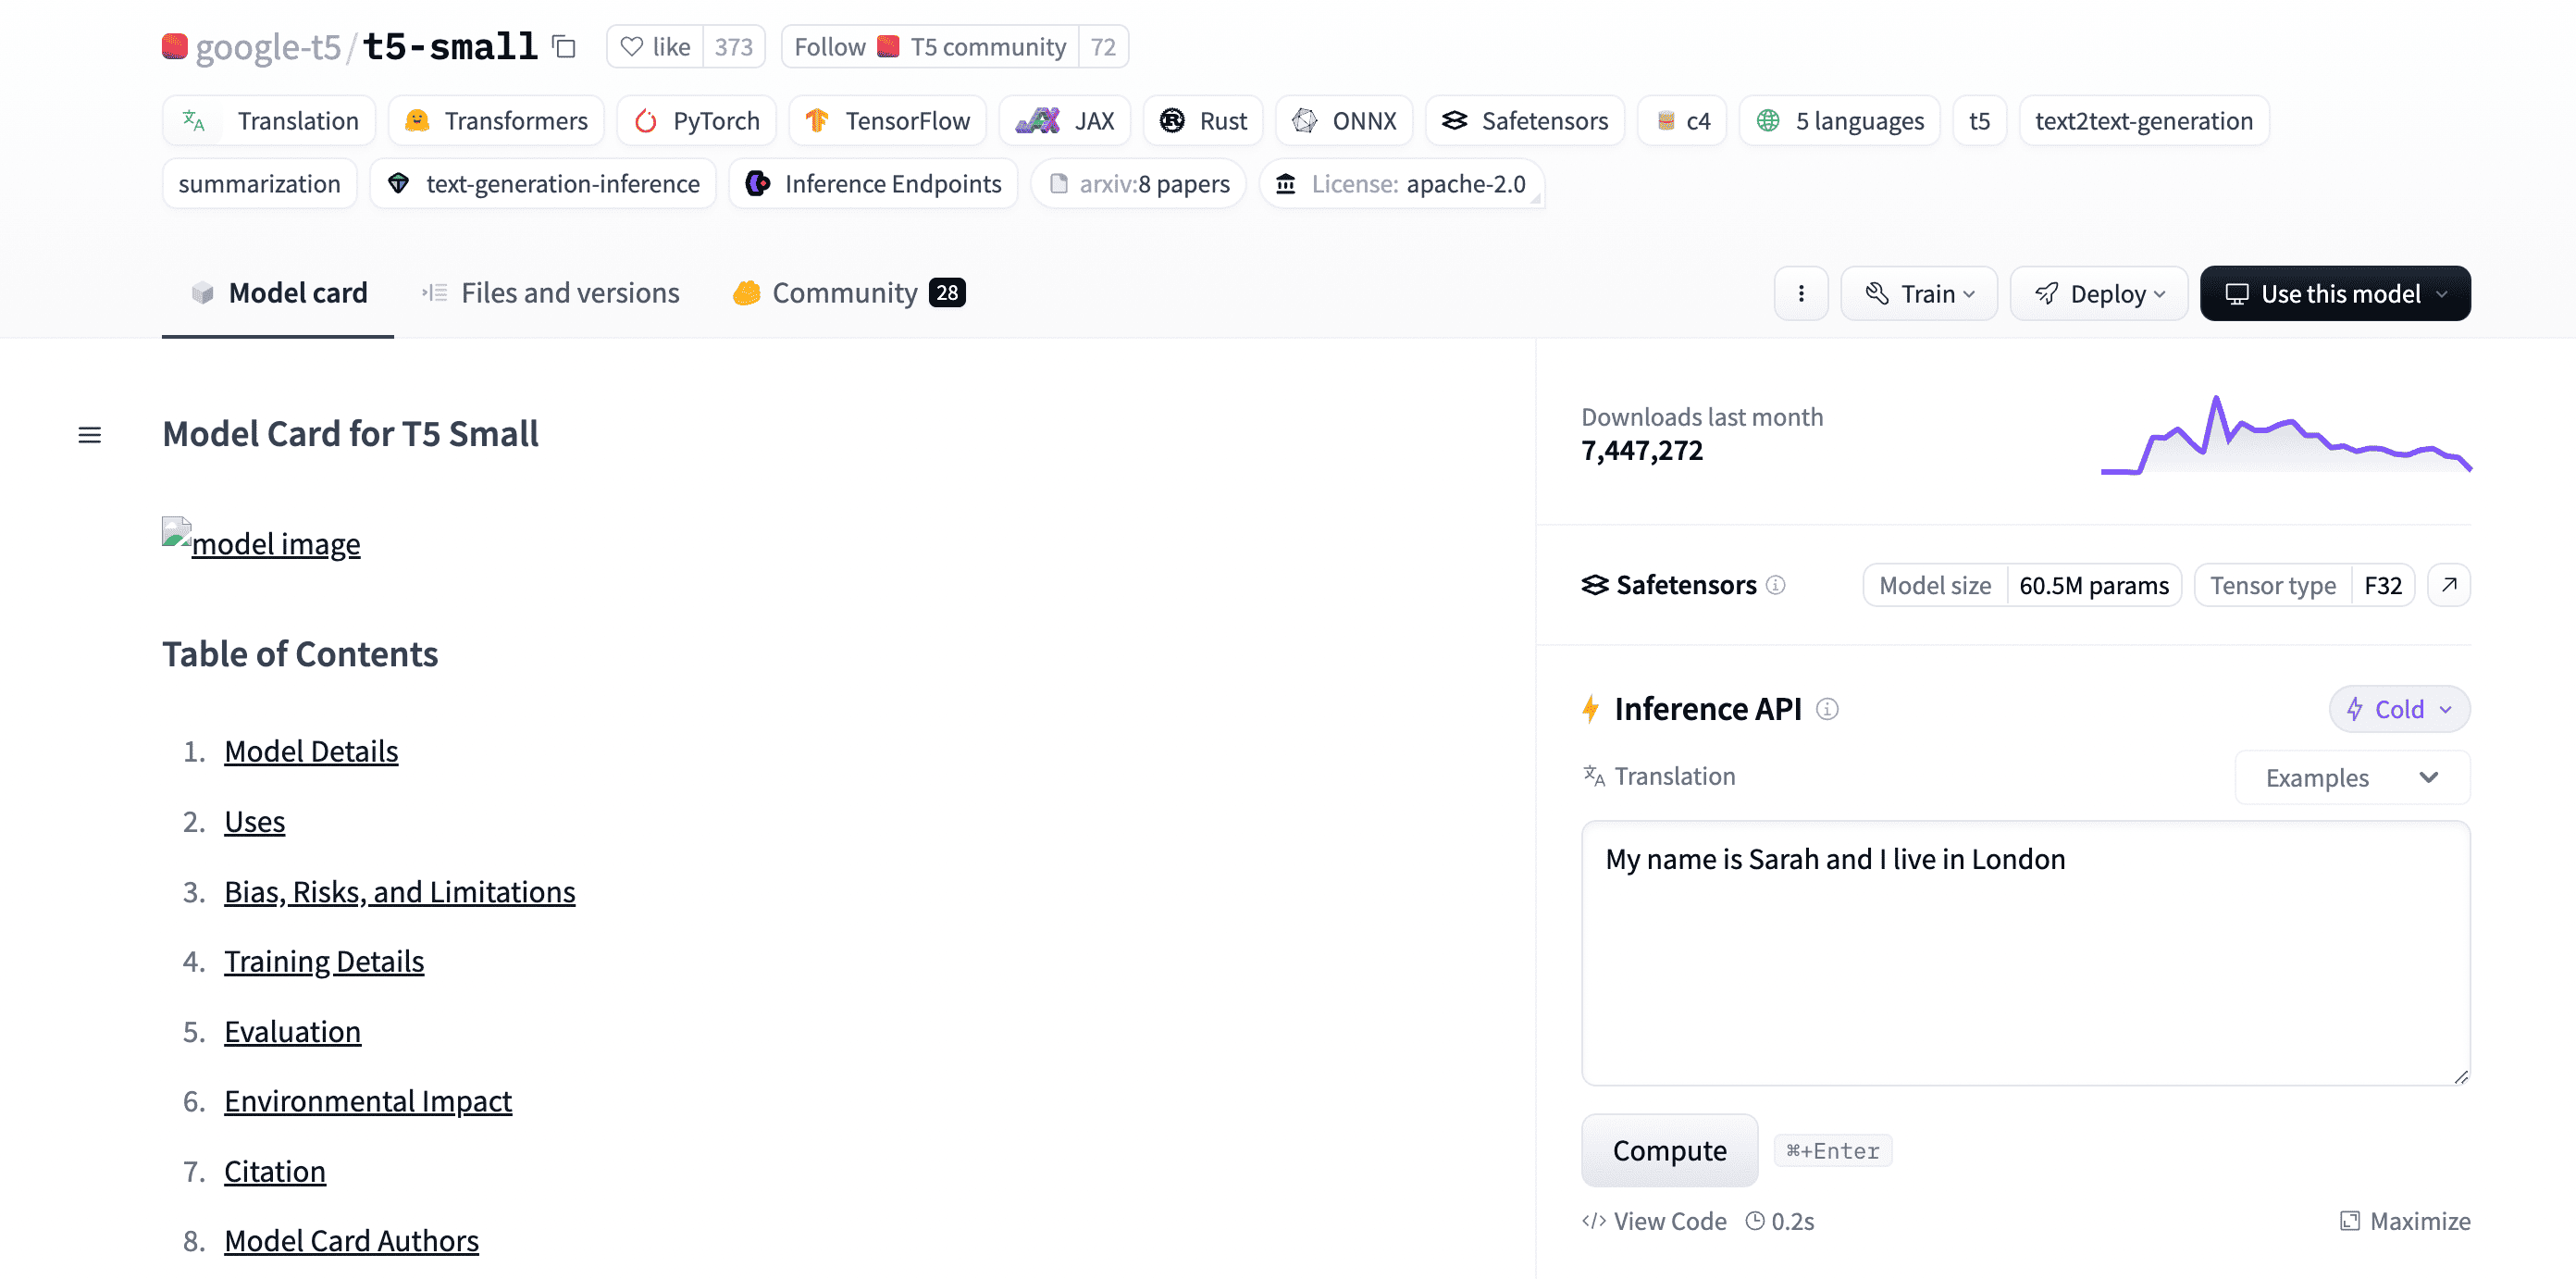Follow the T5 community
The width and height of the screenshot is (2576, 1279).
(x=829, y=47)
